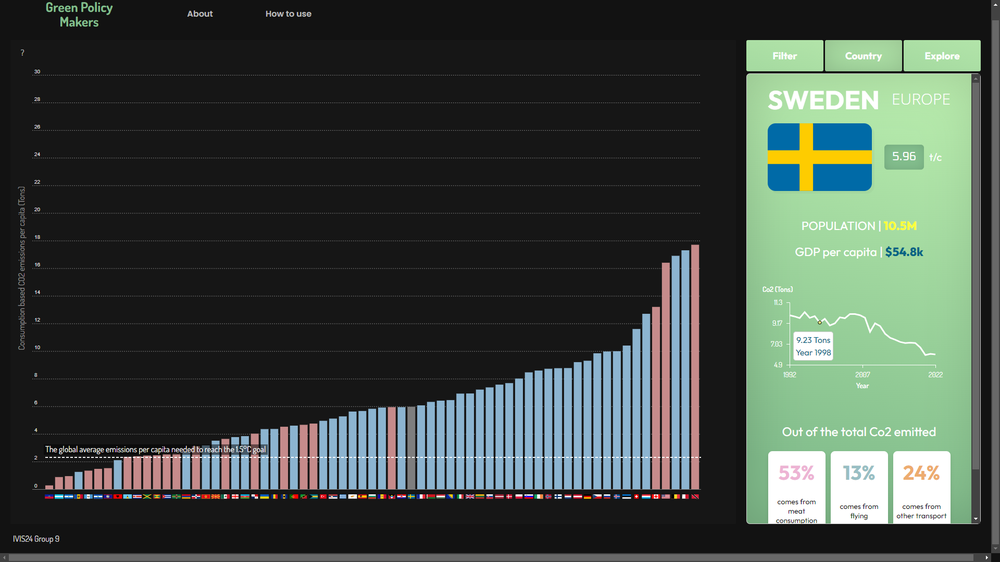The width and height of the screenshot is (1000, 562).
Task: Pick the Denmark flag icon
Action: (x=509, y=496)
